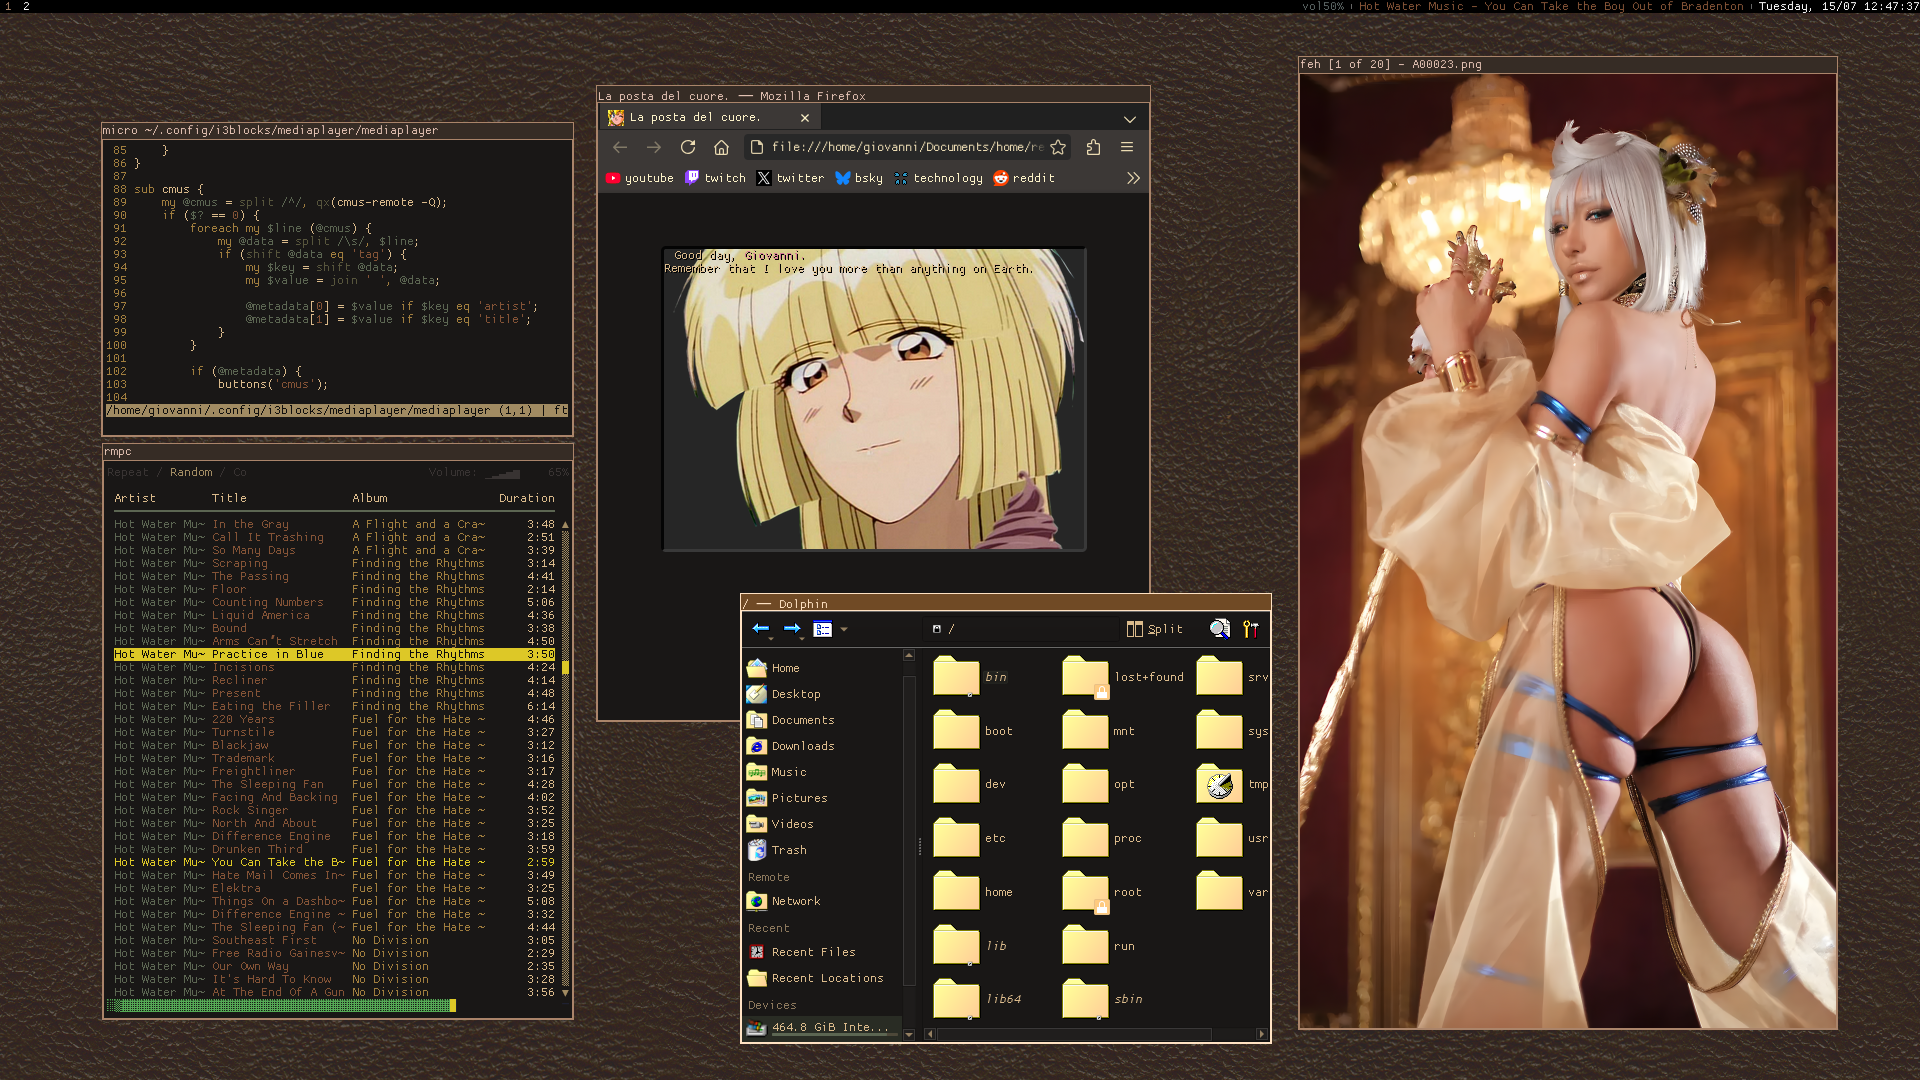Open the twitch bookmark
Viewport: 1920px width, 1080px height.
point(716,178)
